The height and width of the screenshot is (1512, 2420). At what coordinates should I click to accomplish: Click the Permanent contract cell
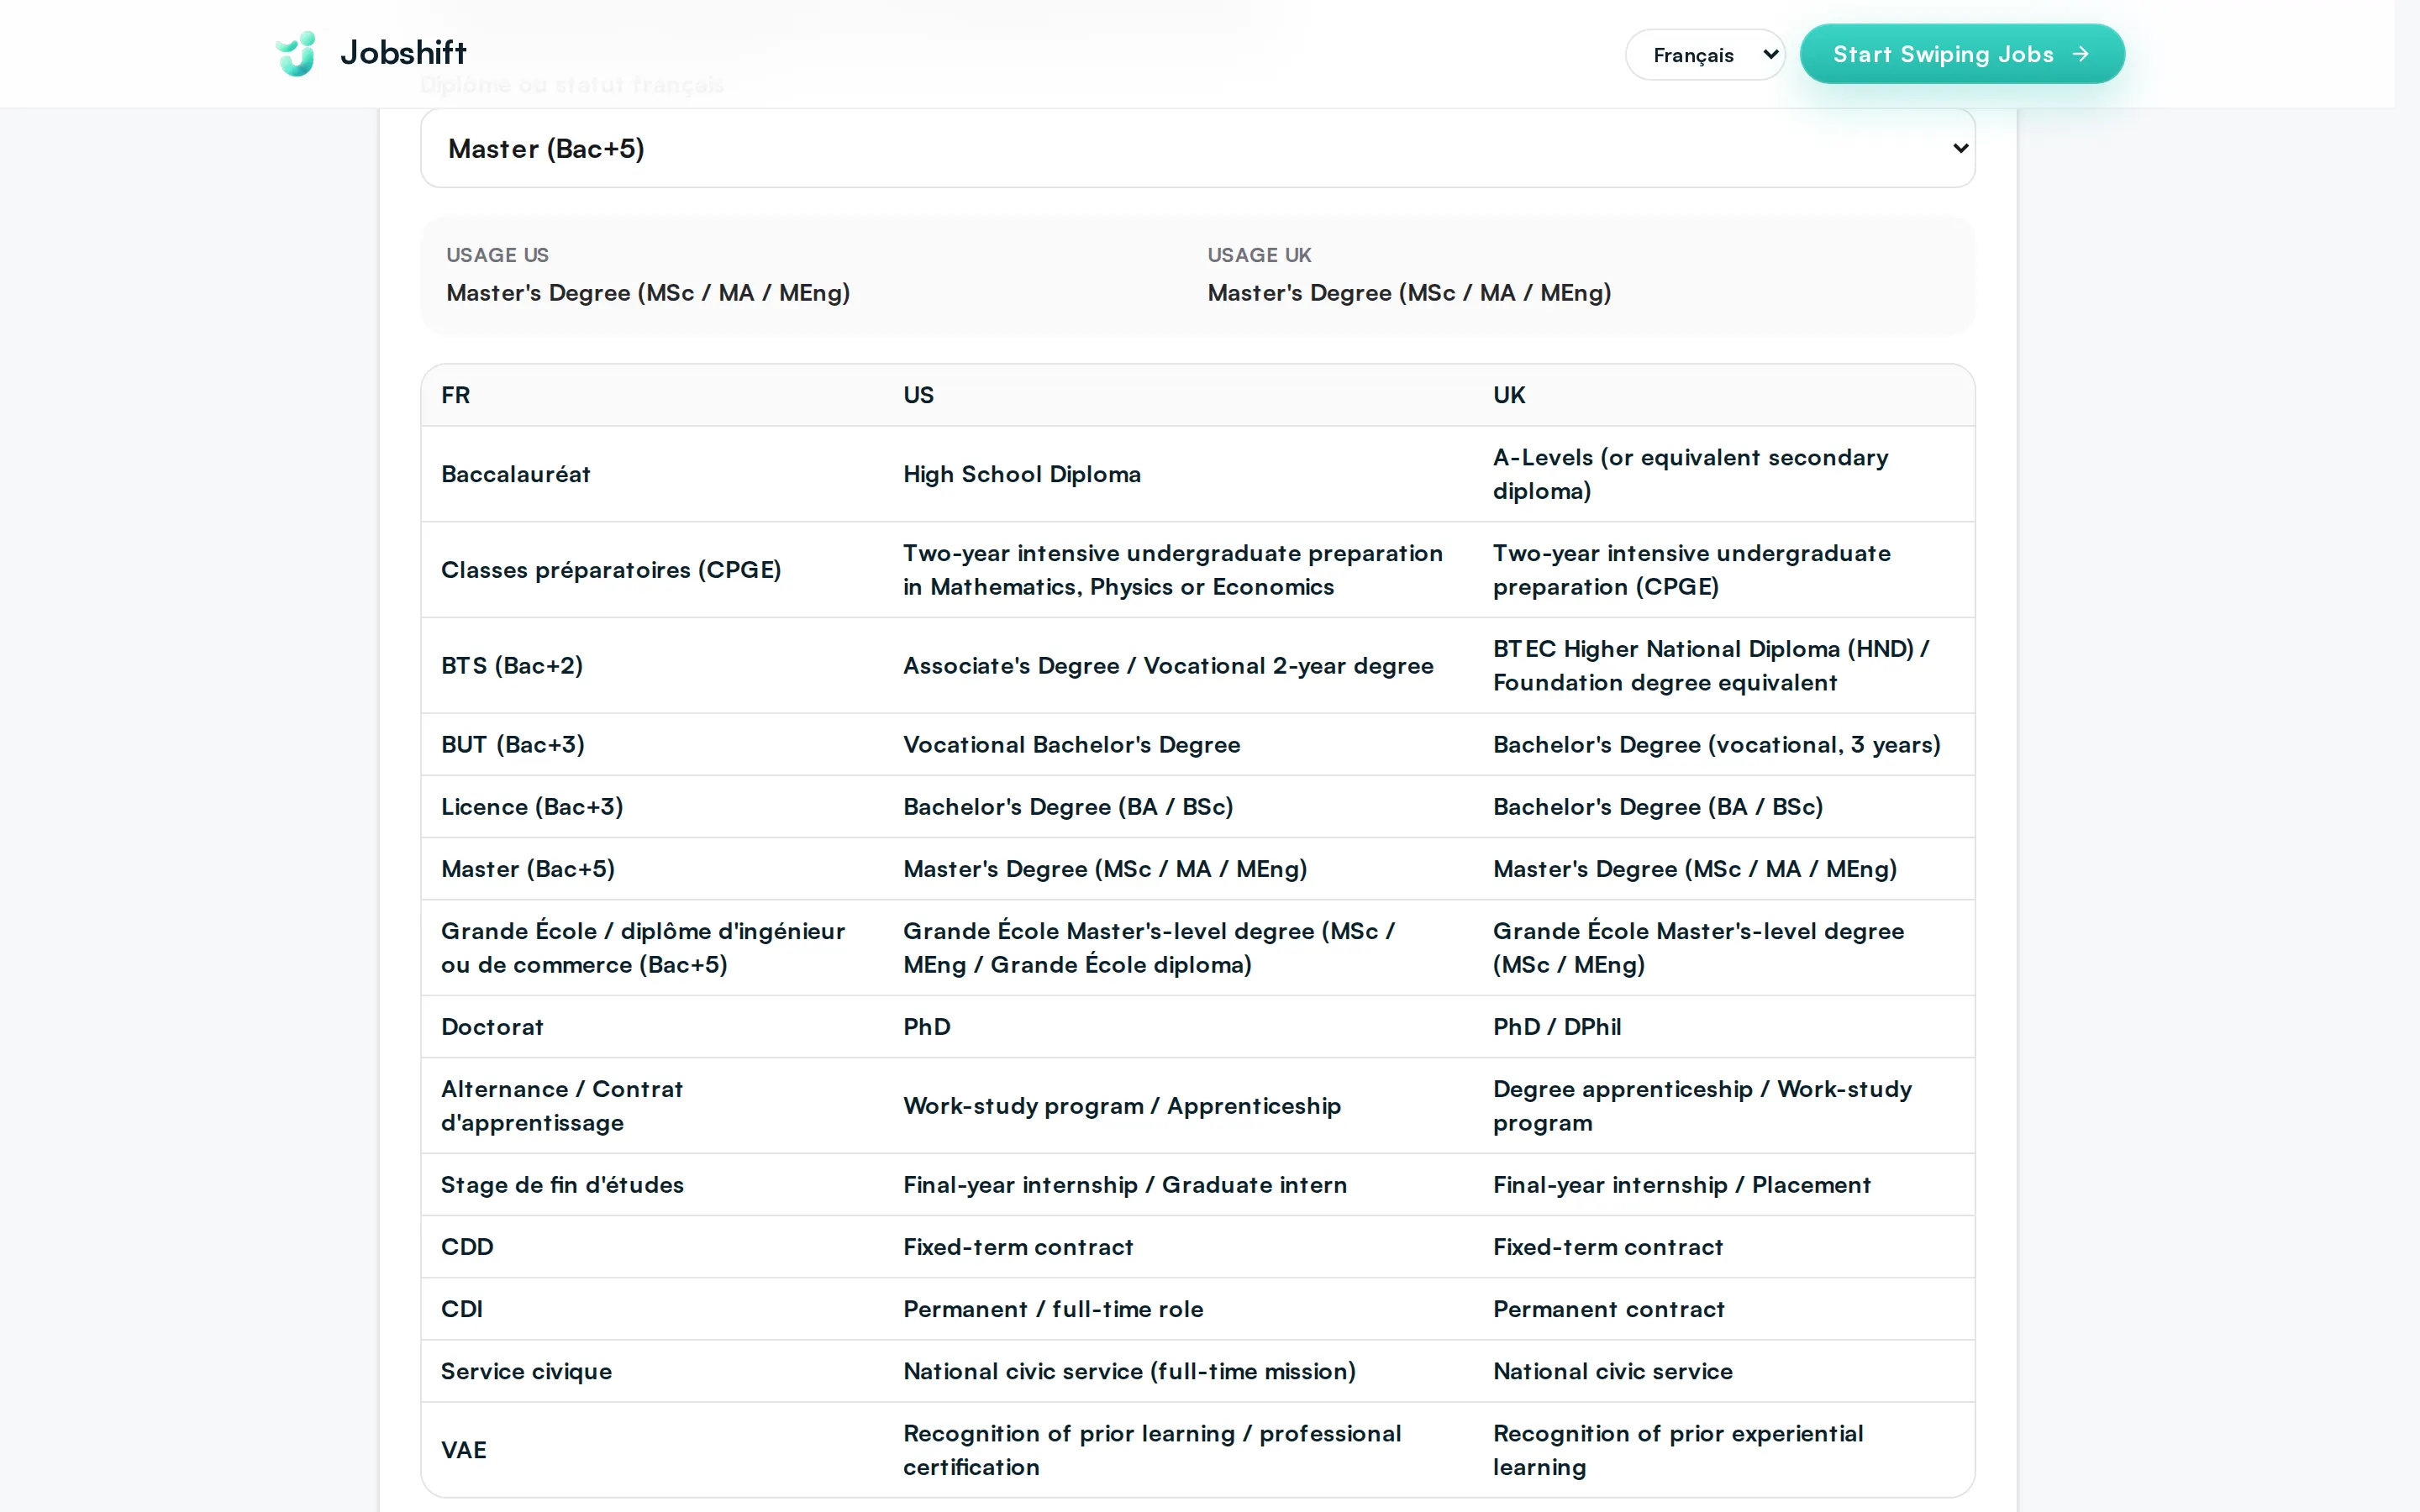pos(1608,1309)
